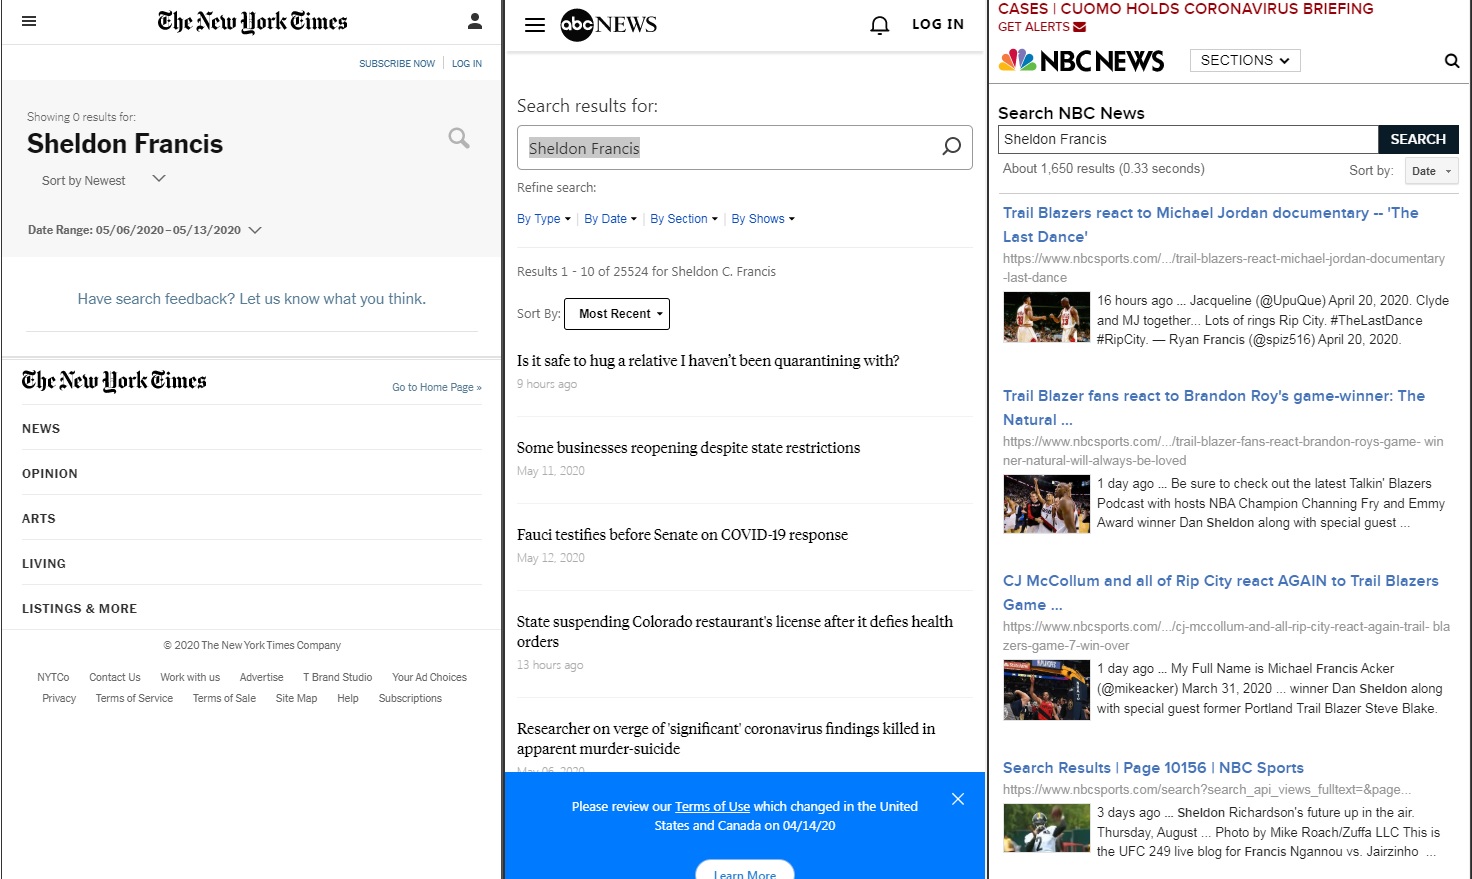The height and width of the screenshot is (879, 1472).
Task: Open 'Fauci testifies before Senate' article
Action: pos(682,534)
